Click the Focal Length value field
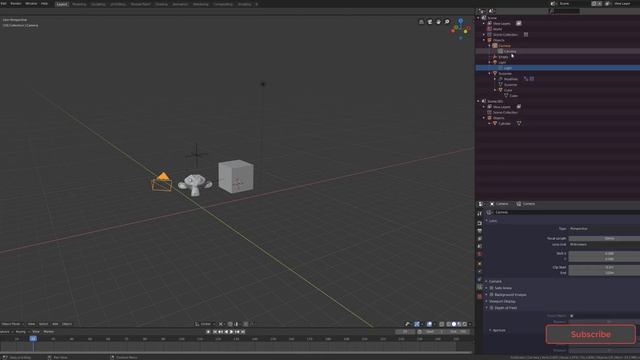Screen dimensions: 640x360 coord(604,238)
